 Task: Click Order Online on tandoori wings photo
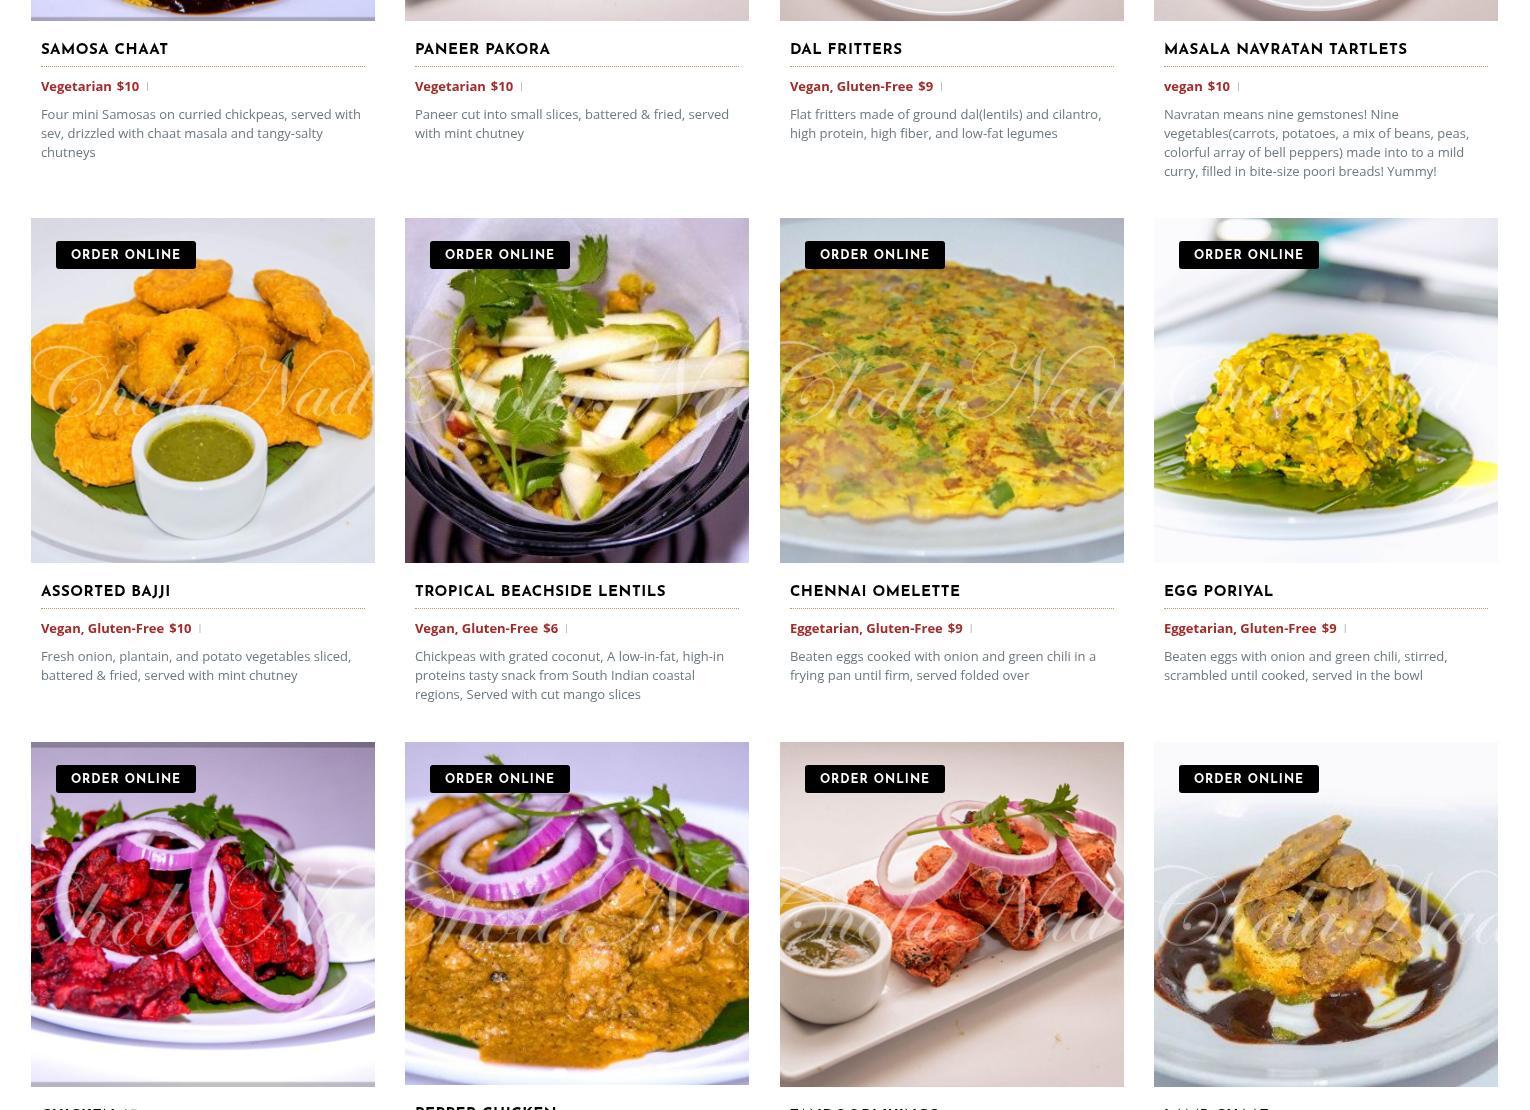coord(875,779)
